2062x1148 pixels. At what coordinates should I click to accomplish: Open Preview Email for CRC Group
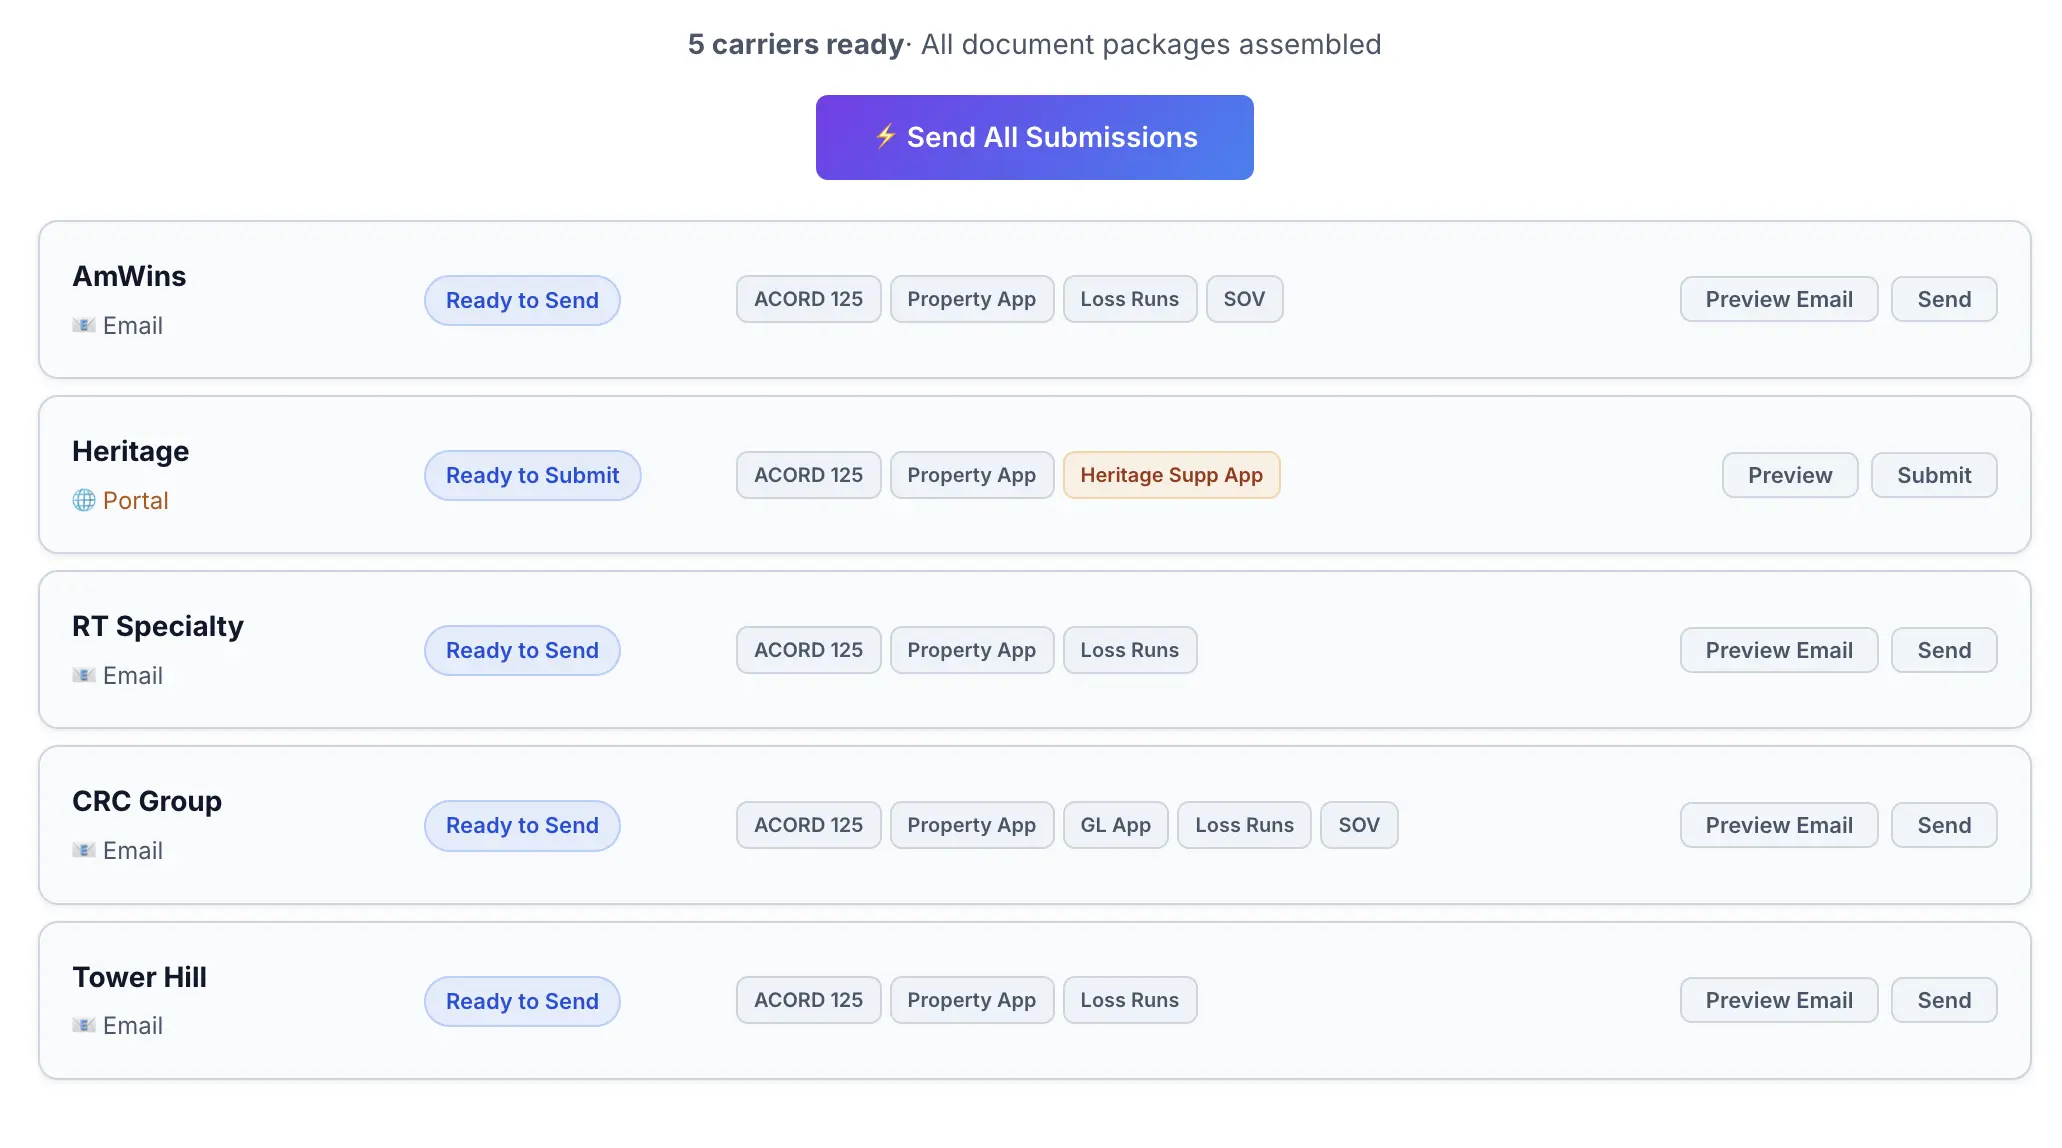(x=1778, y=825)
